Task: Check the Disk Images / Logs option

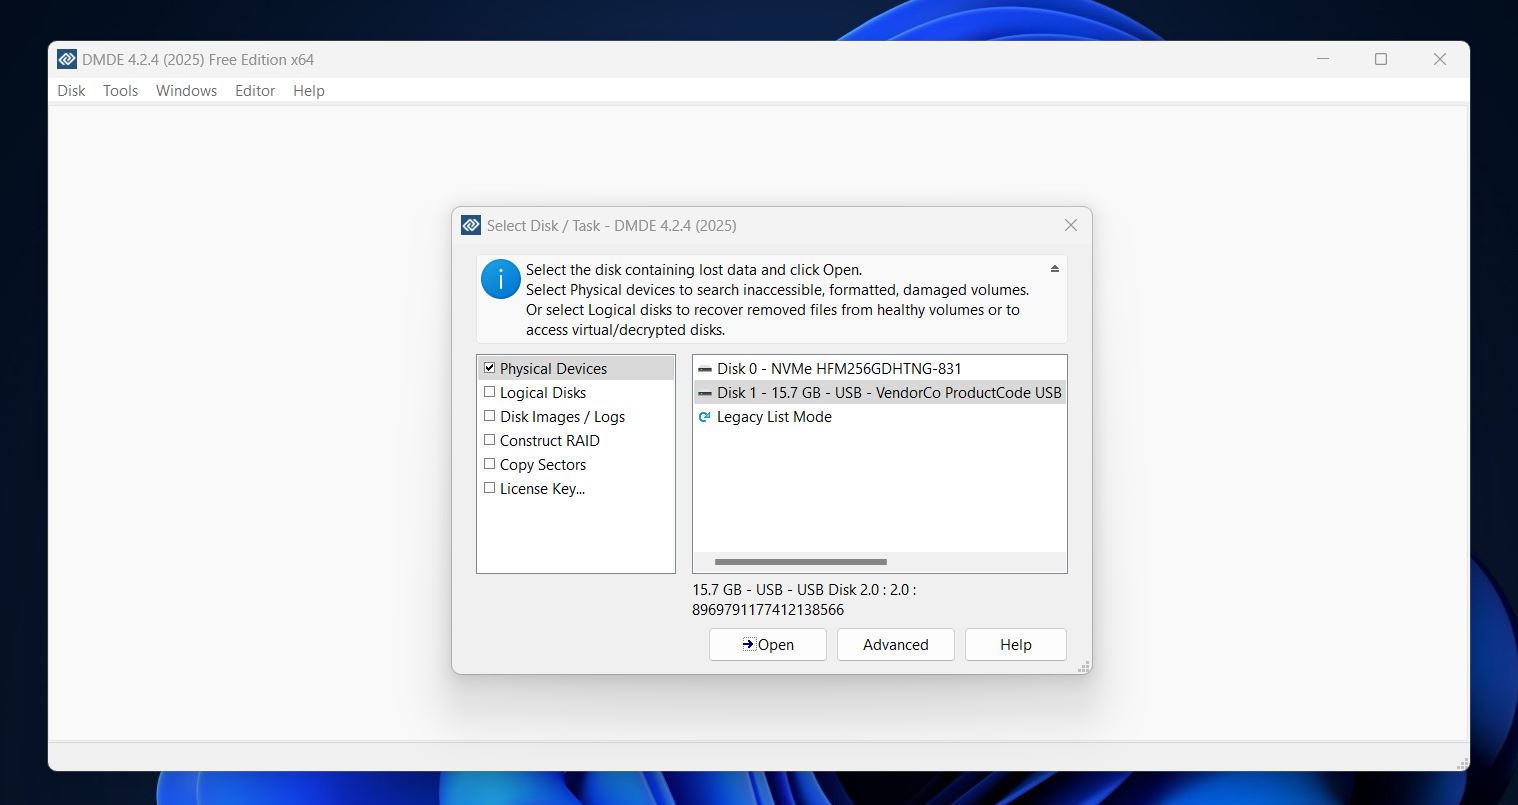Action: (x=489, y=416)
